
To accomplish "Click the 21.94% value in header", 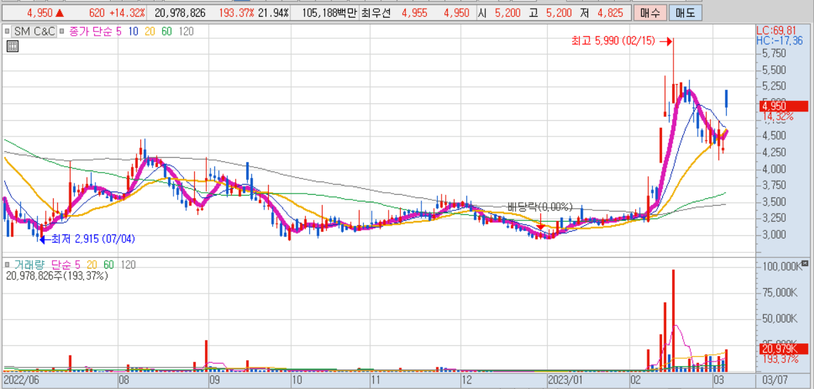I will pos(273,13).
